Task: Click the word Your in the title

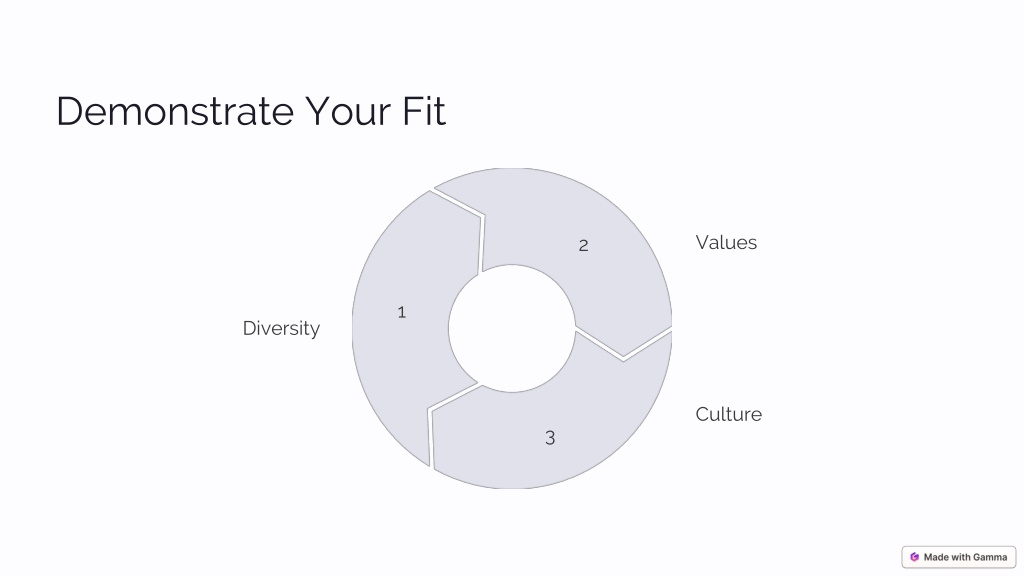Action: [x=348, y=111]
